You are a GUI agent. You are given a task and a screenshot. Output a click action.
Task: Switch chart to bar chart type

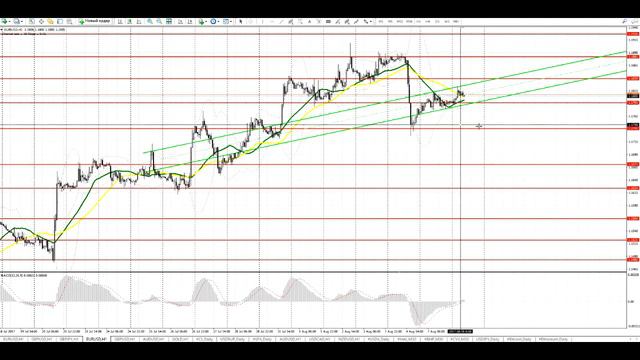pos(120,21)
